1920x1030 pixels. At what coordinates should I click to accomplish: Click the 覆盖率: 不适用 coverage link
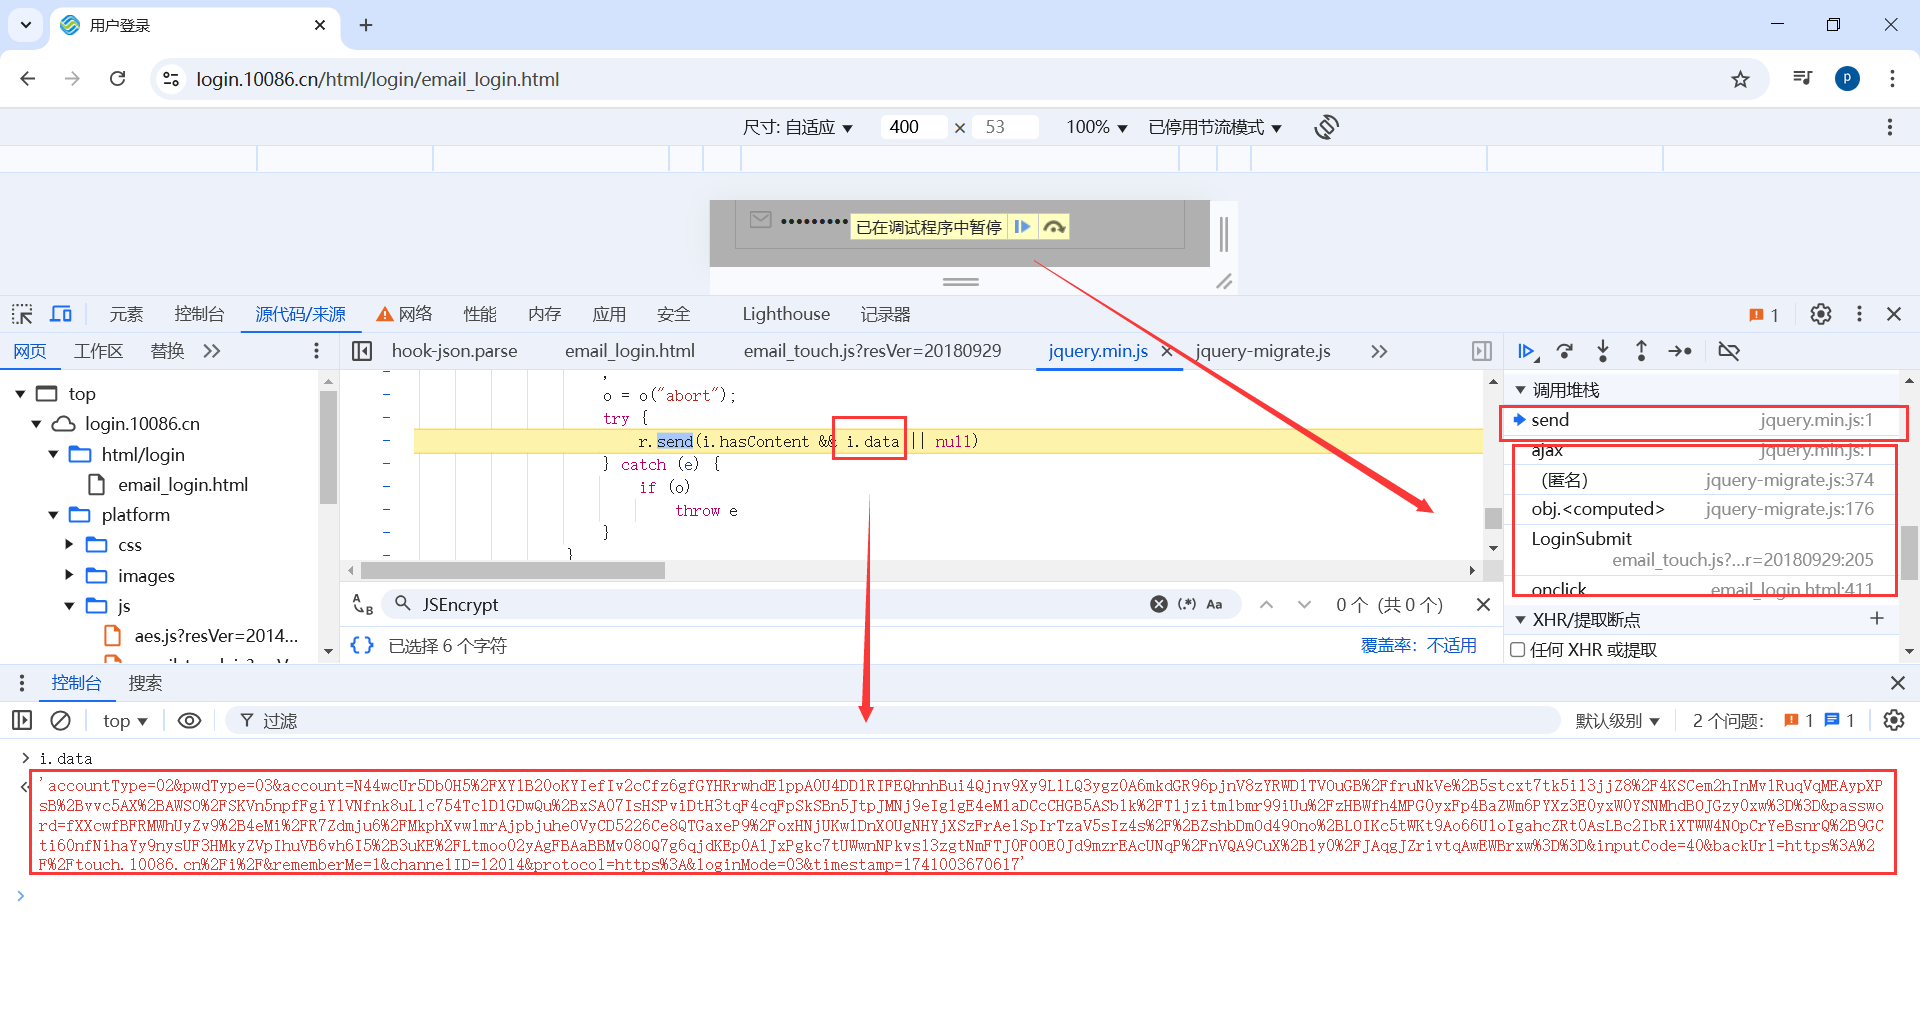click(x=1418, y=646)
